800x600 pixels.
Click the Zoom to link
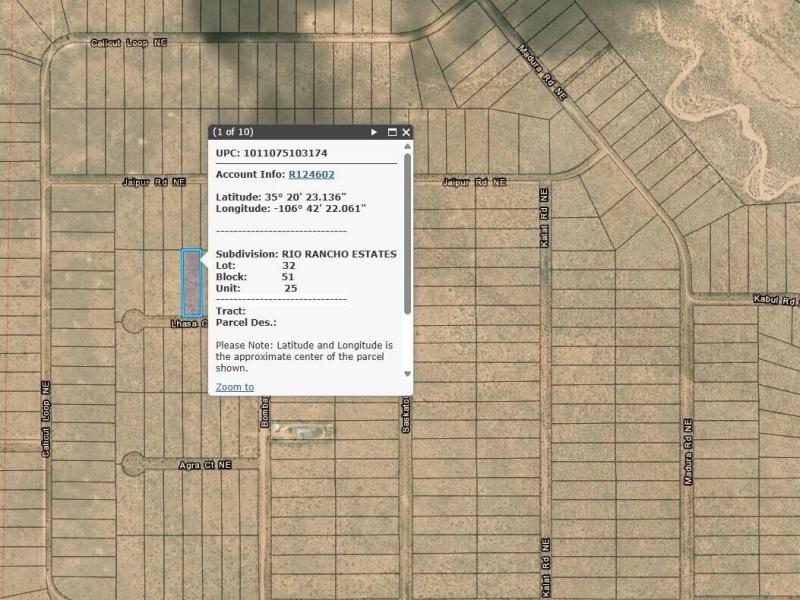click(x=235, y=387)
